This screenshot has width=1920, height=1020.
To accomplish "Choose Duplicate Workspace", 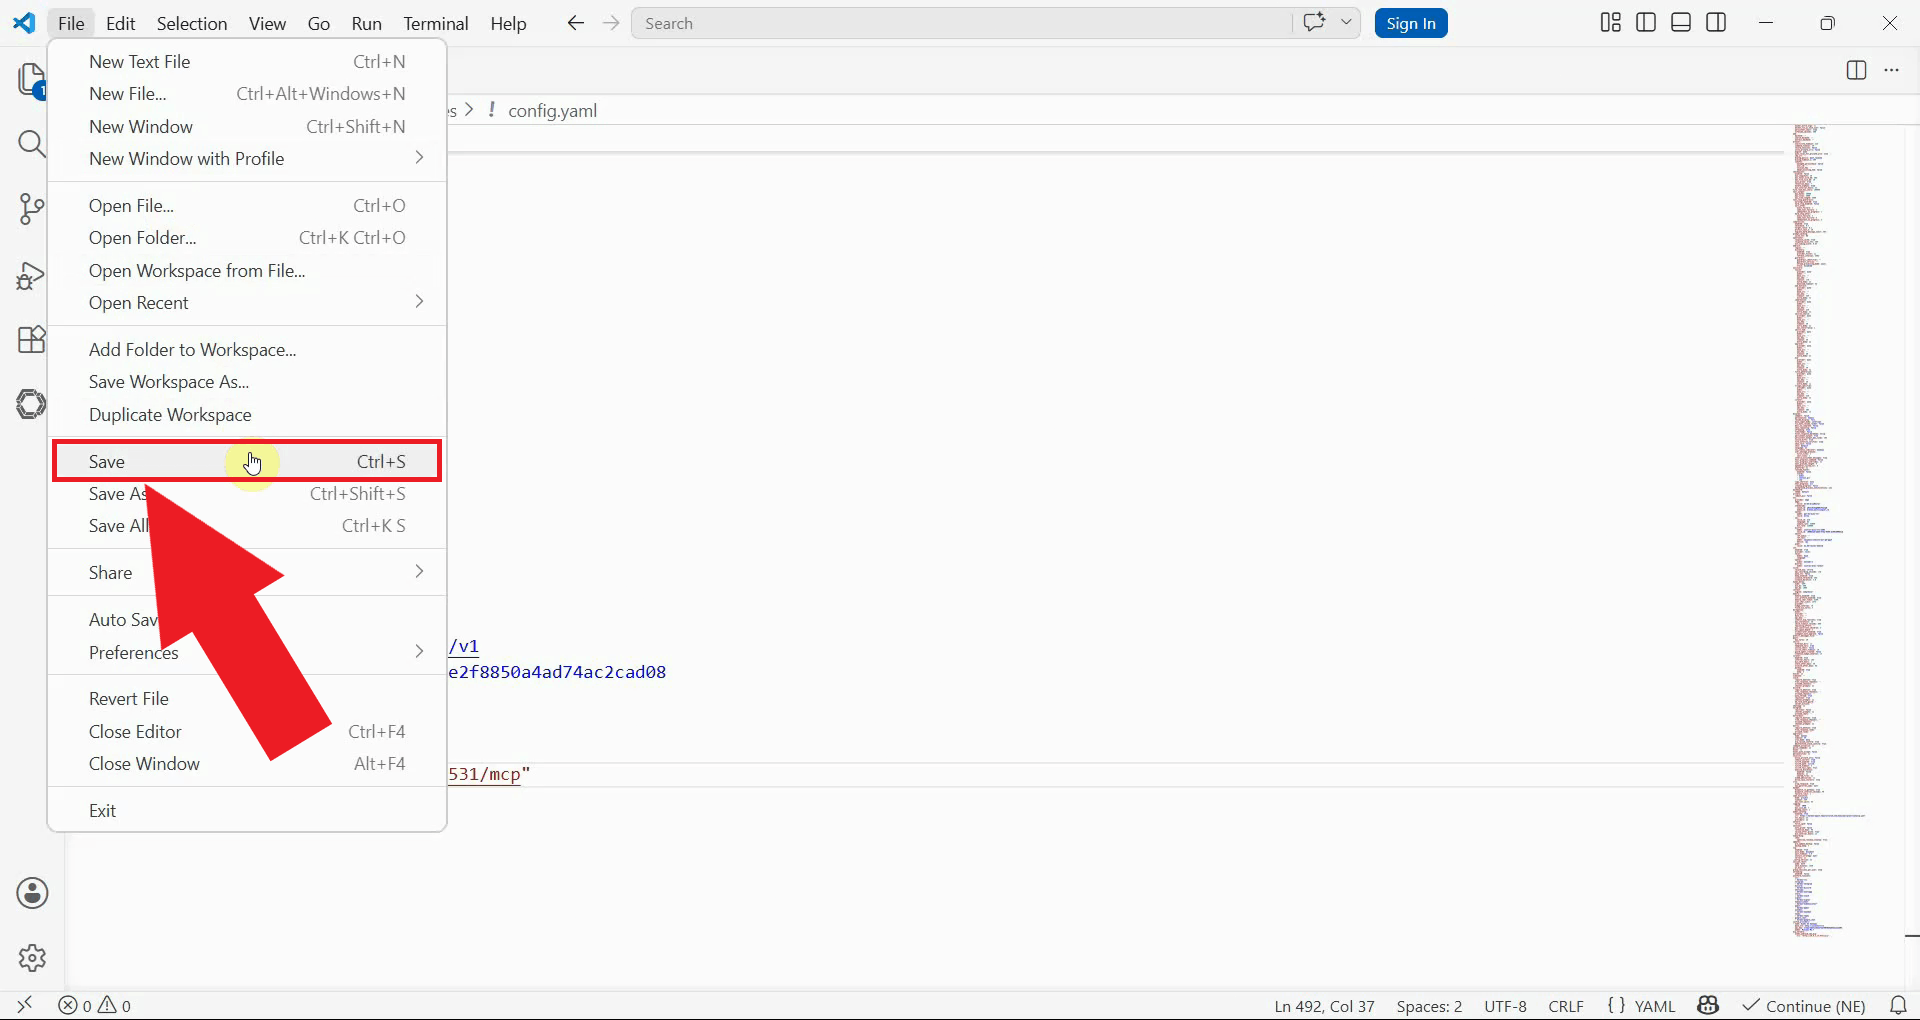I will pyautogui.click(x=247, y=414).
